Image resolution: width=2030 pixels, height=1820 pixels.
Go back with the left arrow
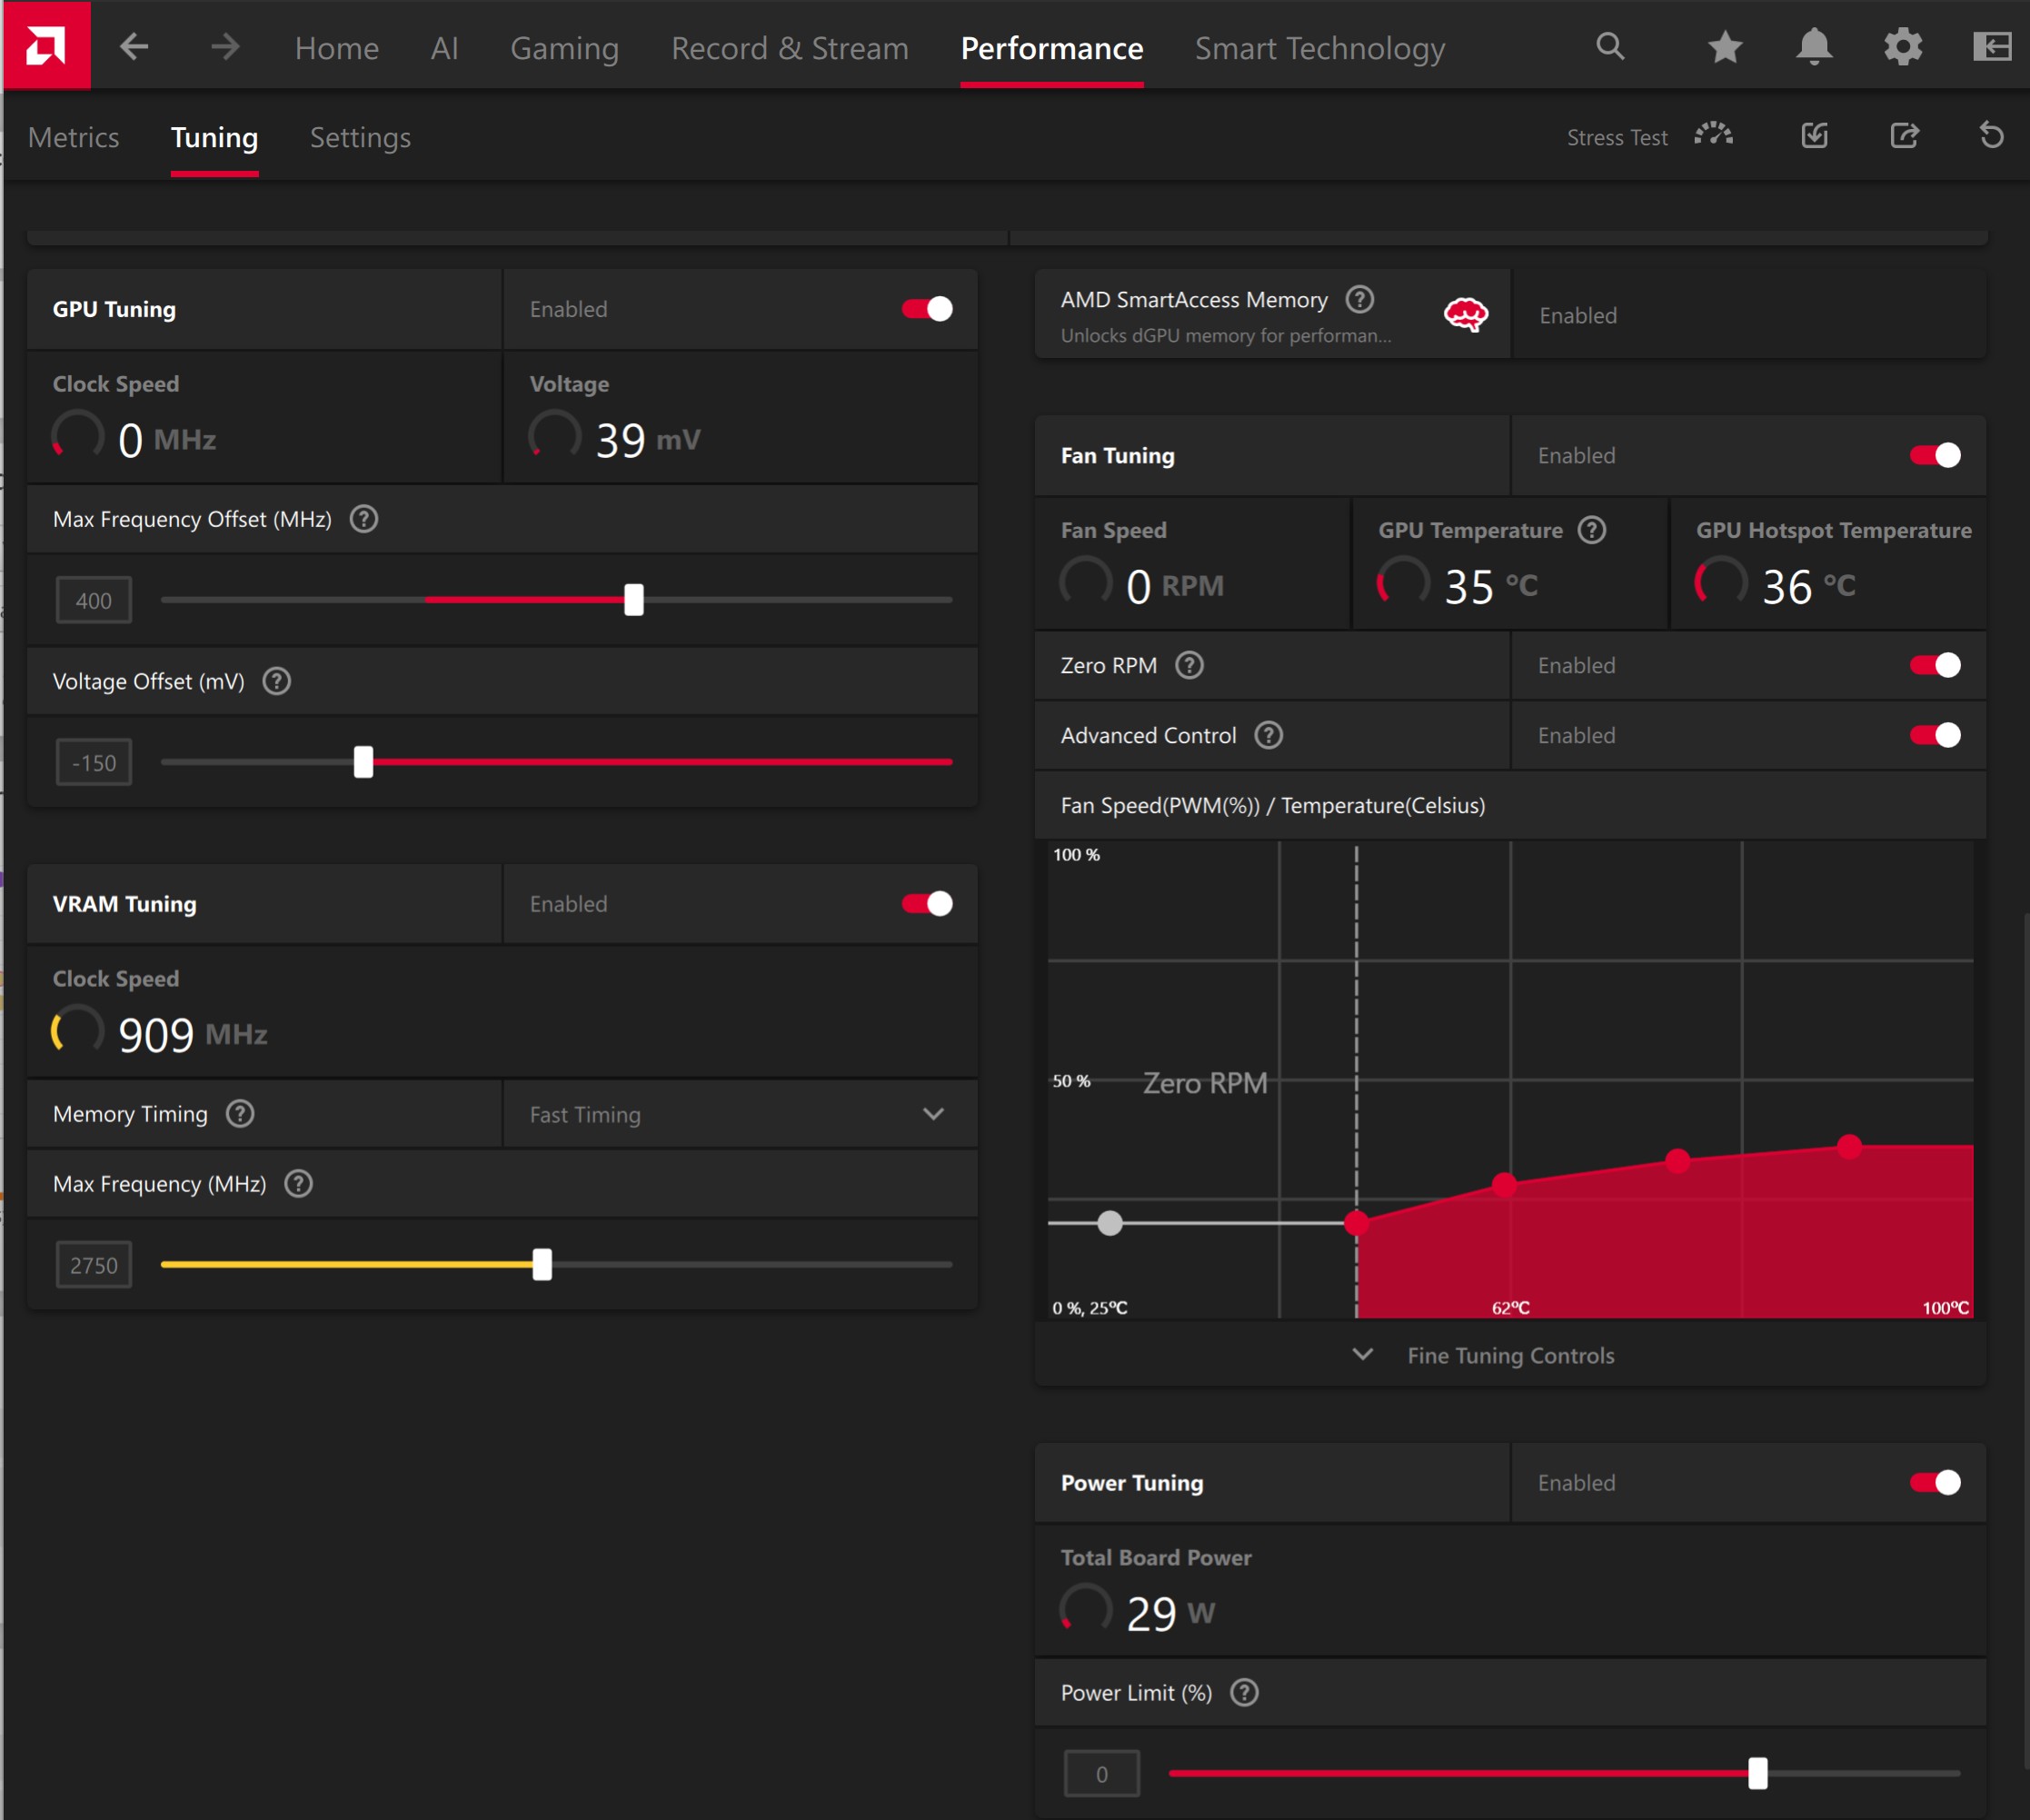pyautogui.click(x=134, y=47)
